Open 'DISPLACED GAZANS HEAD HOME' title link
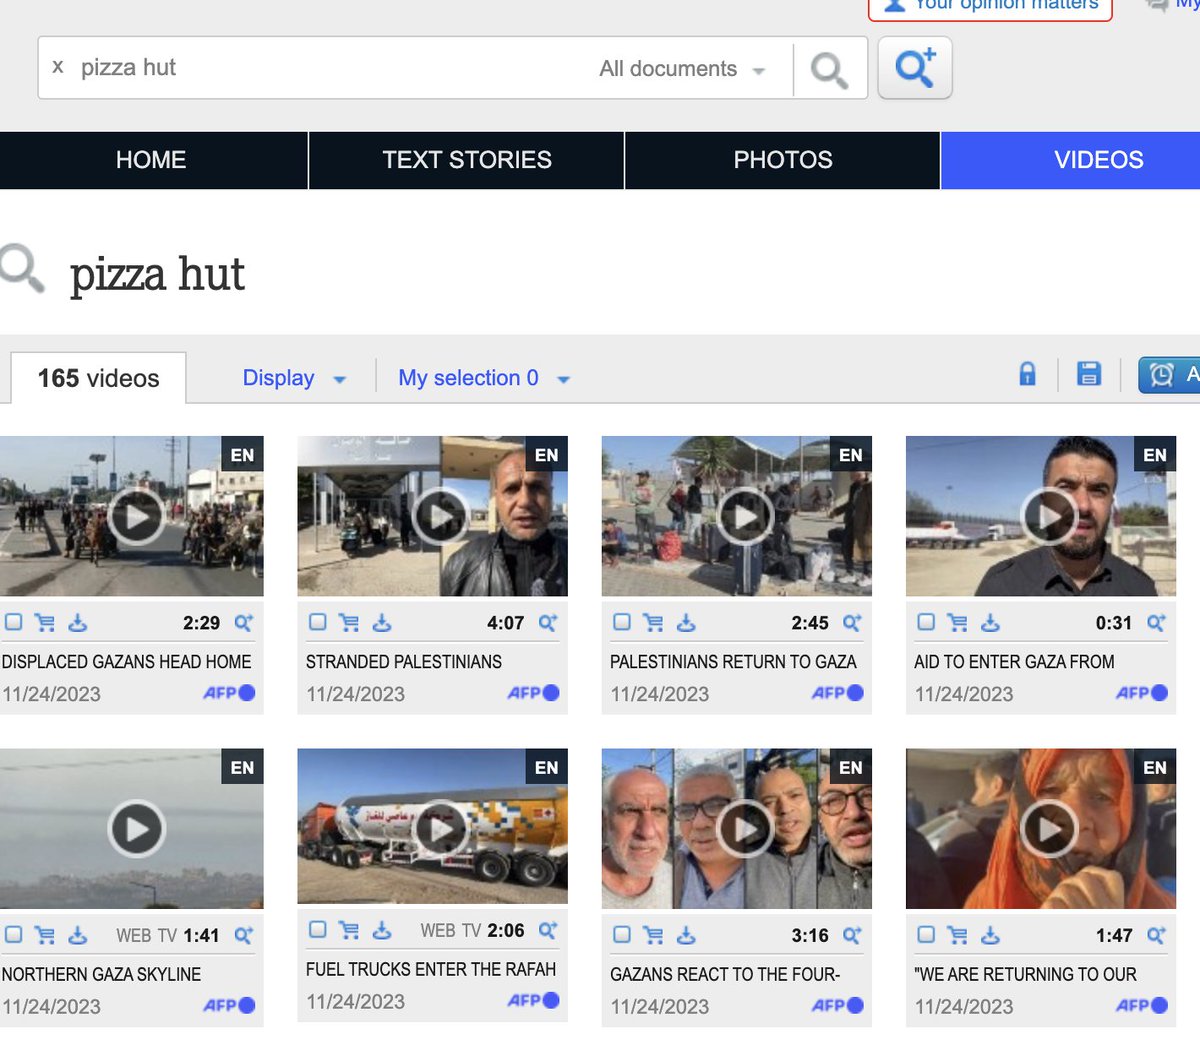 pyautogui.click(x=127, y=662)
